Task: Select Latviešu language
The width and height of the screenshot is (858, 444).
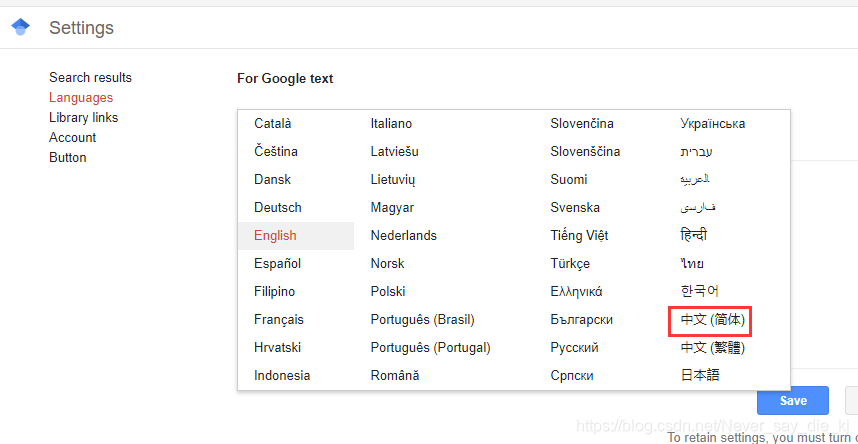Action: tap(395, 152)
